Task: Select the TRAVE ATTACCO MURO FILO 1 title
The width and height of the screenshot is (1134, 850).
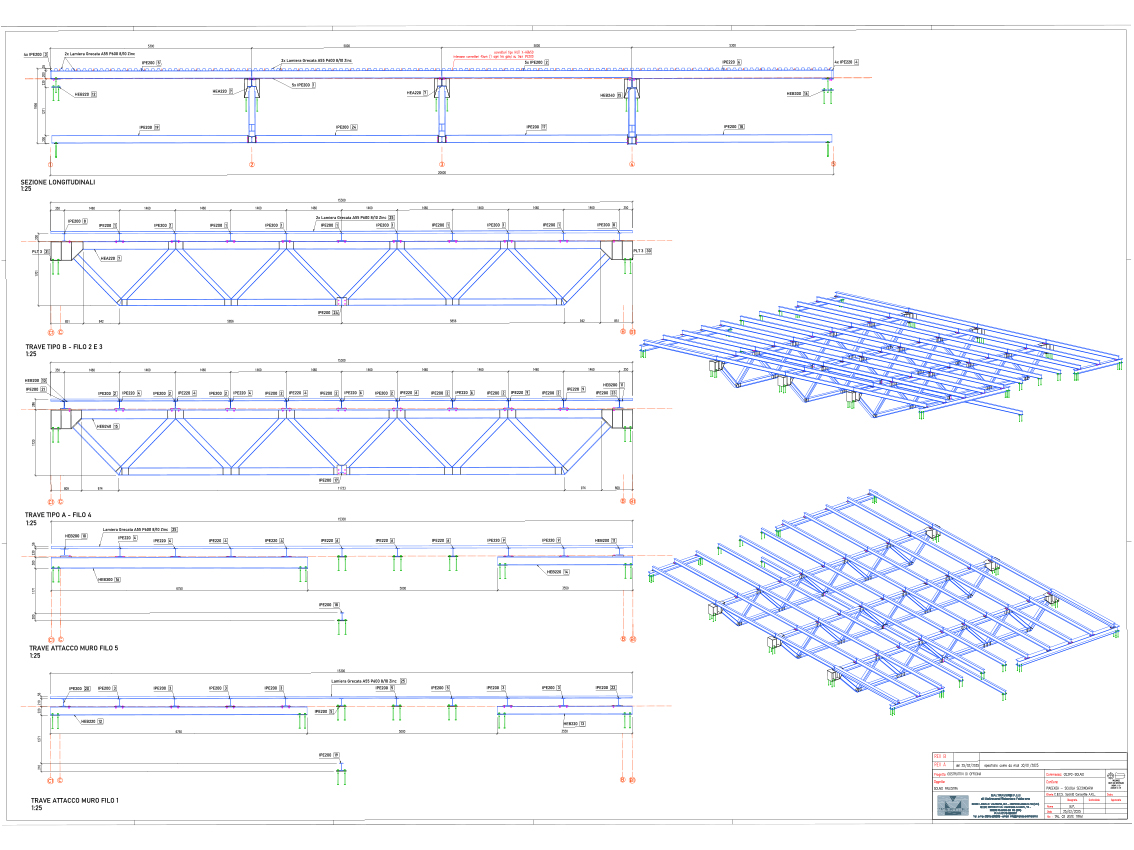Action: 74,801
